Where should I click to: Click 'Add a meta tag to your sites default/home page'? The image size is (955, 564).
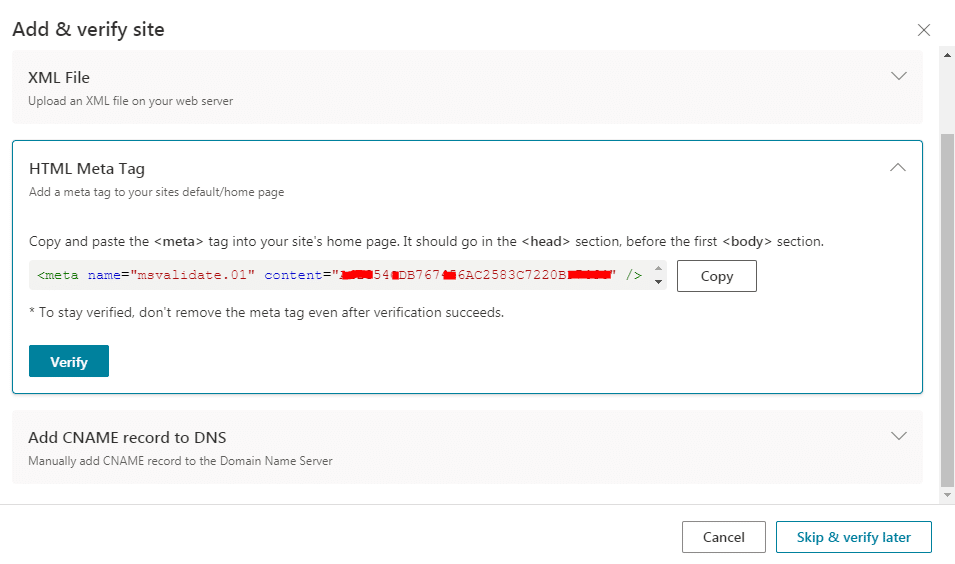157,192
